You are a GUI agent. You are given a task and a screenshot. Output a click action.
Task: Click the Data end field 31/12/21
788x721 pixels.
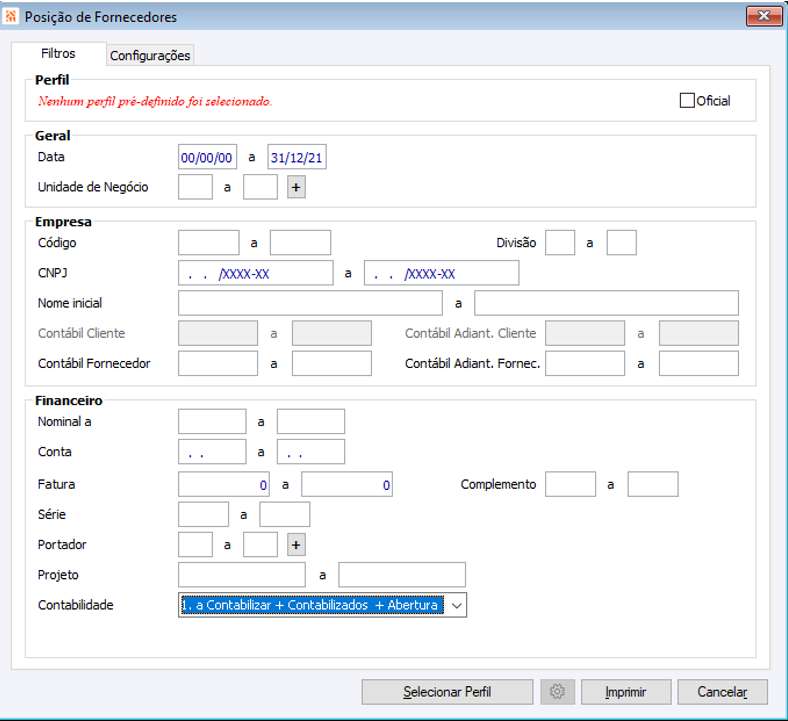tap(297, 157)
